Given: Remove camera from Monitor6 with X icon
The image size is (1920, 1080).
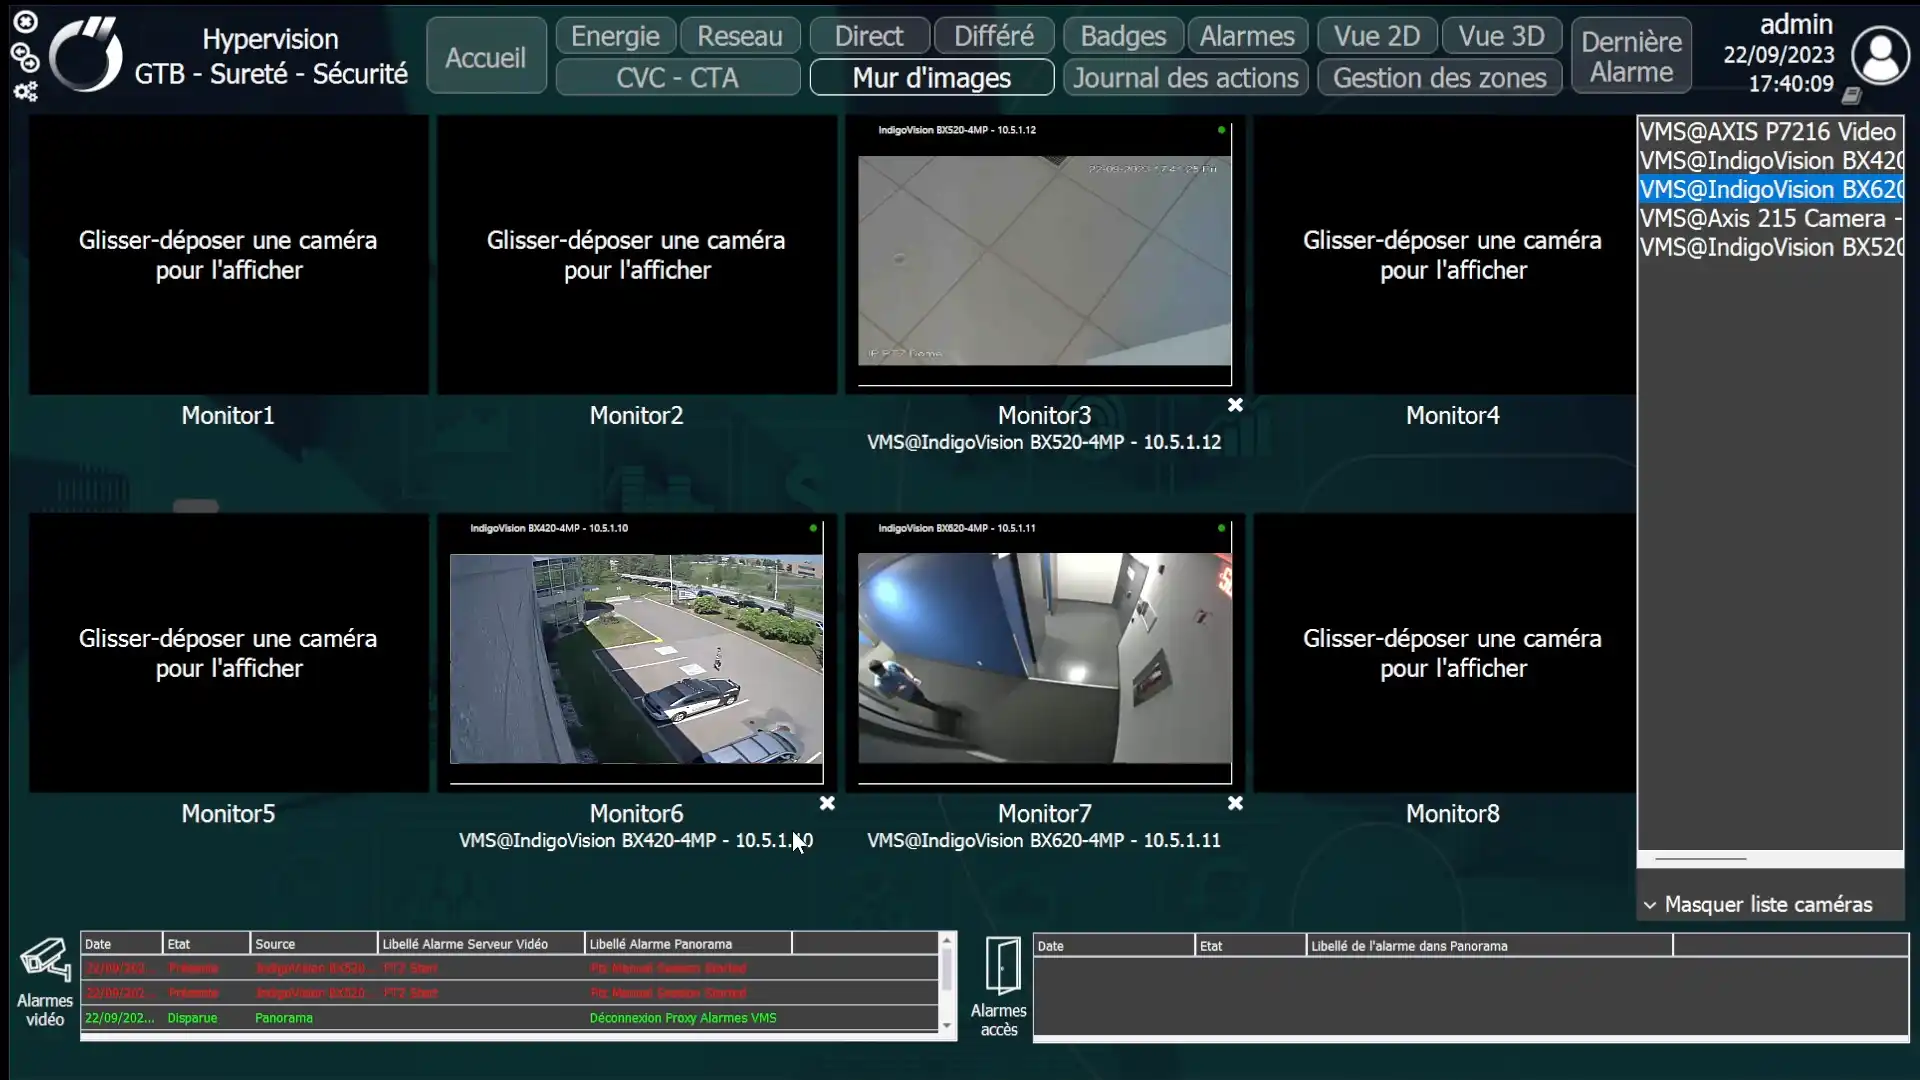Looking at the screenshot, I should coord(827,803).
